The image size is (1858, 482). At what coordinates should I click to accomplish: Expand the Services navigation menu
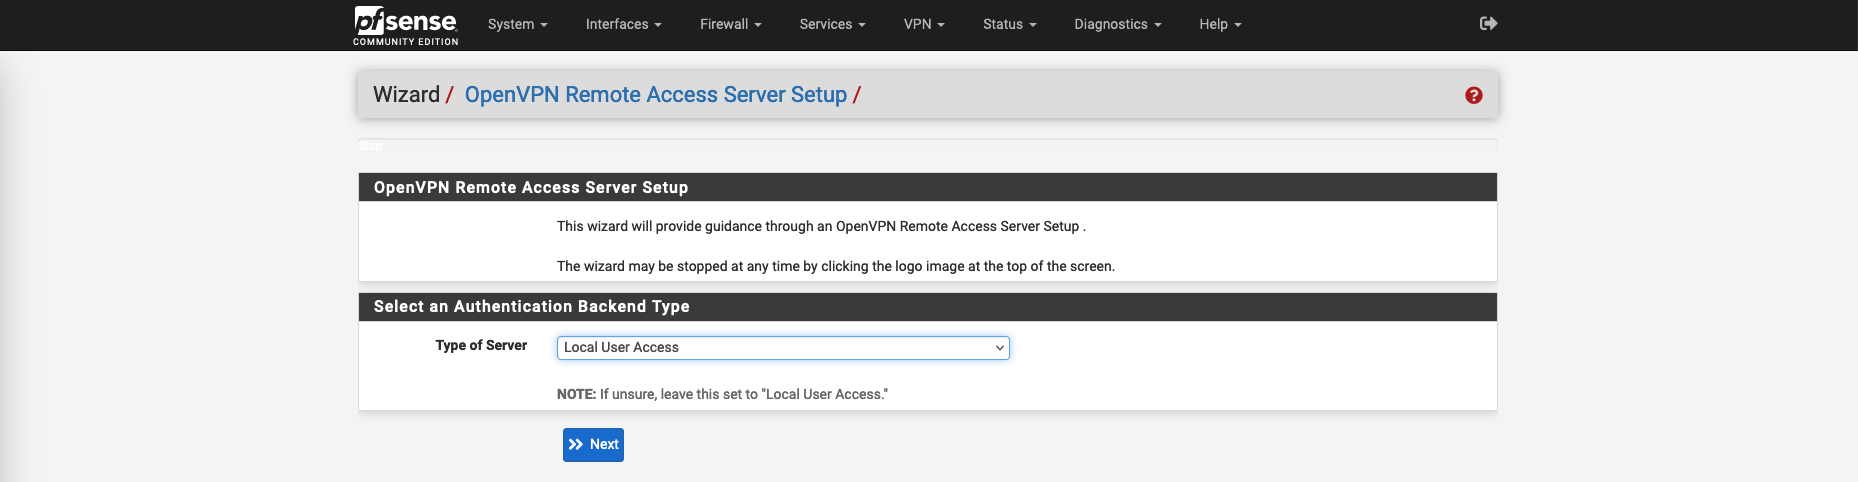832,24
